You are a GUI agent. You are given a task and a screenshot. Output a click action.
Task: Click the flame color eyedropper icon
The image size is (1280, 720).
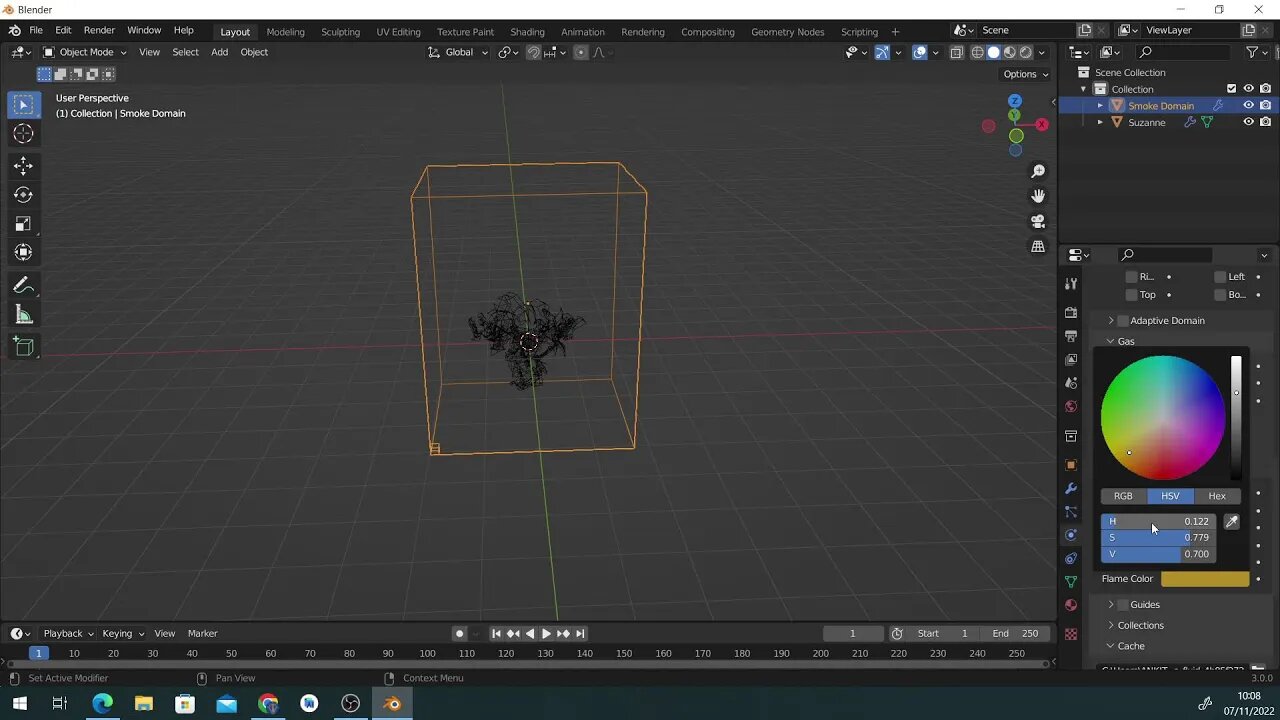(1232, 522)
